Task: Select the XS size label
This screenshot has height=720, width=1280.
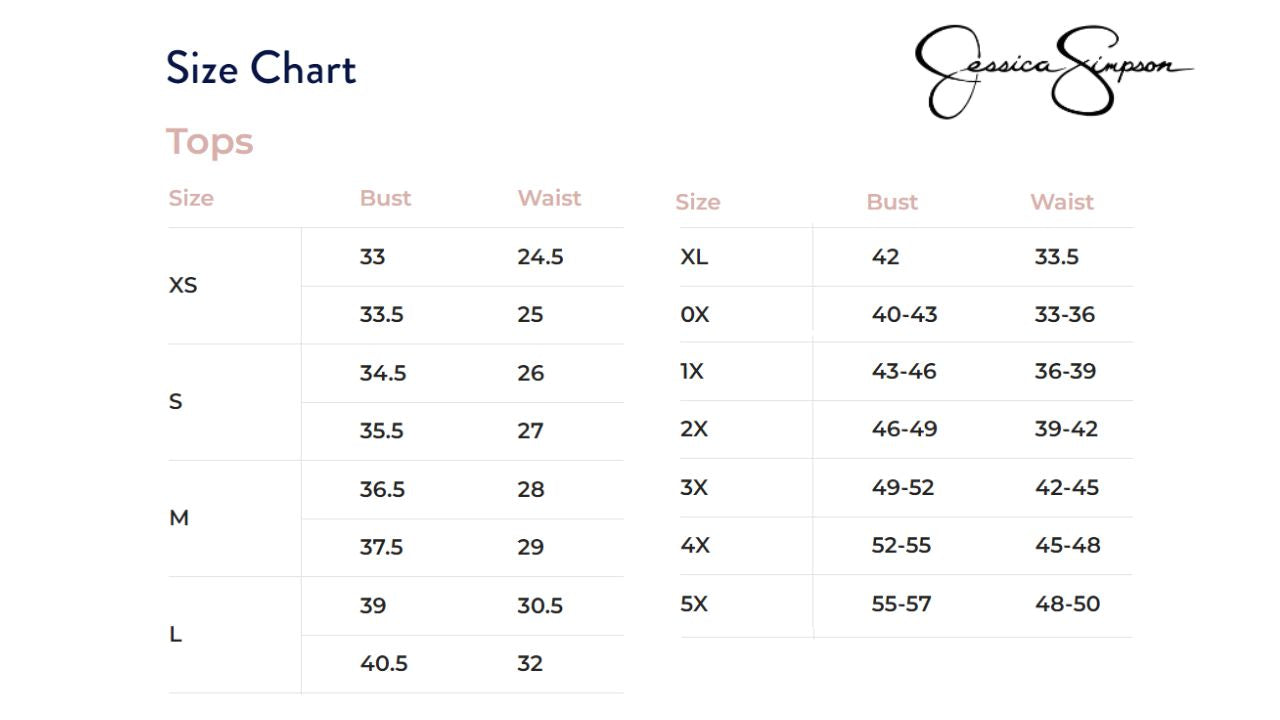Action: pos(183,285)
